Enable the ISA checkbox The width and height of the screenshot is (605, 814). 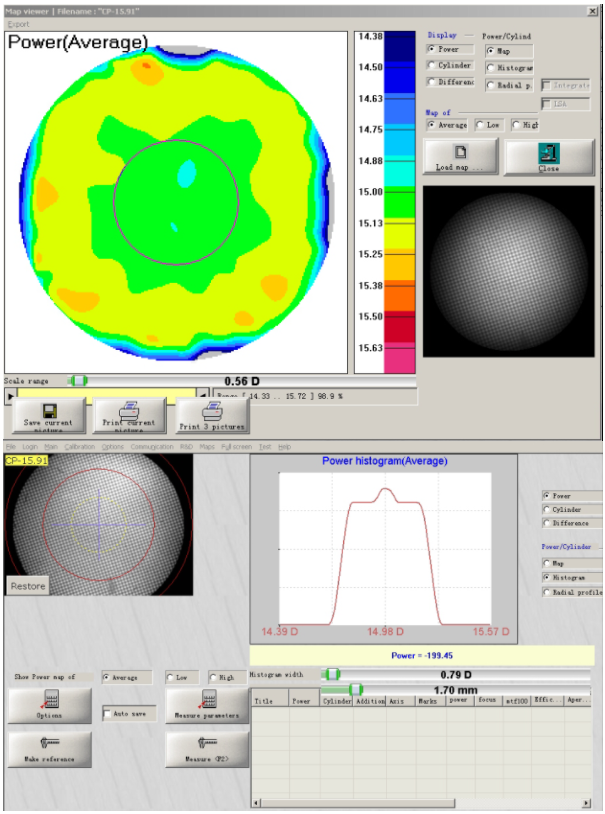pyautogui.click(x=546, y=104)
